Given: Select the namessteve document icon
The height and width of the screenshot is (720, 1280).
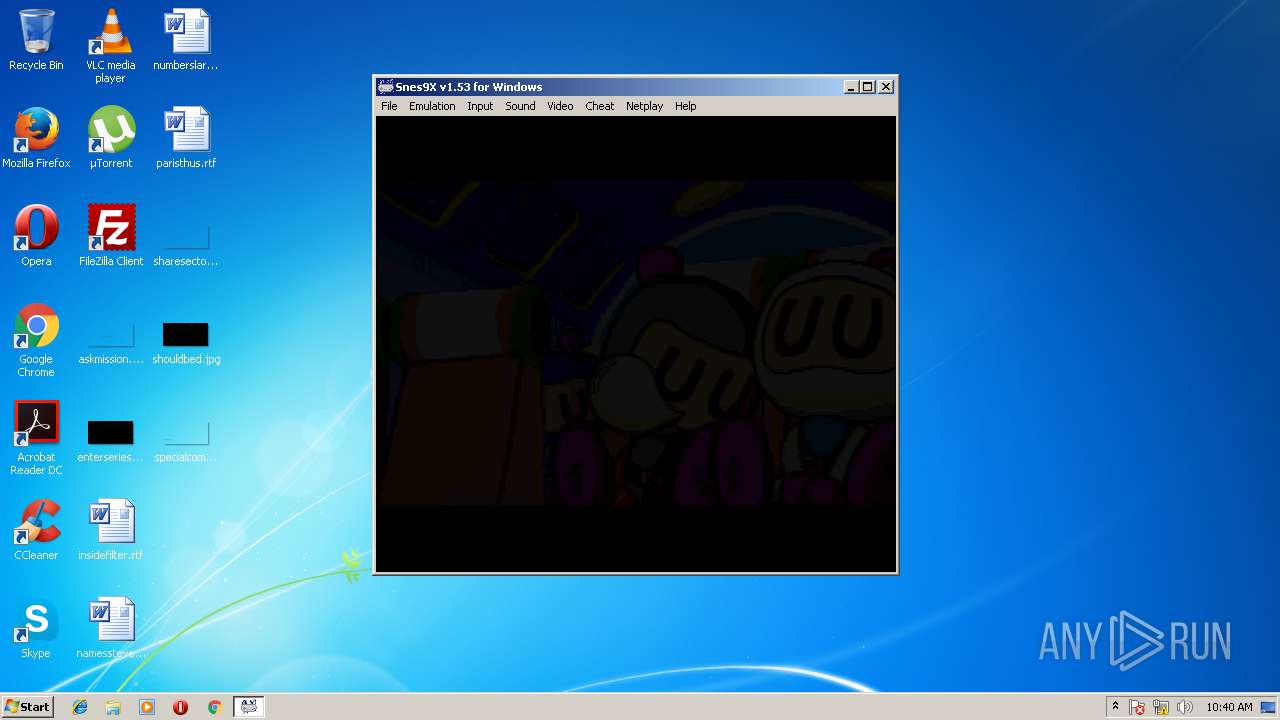Looking at the screenshot, I should [x=110, y=628].
